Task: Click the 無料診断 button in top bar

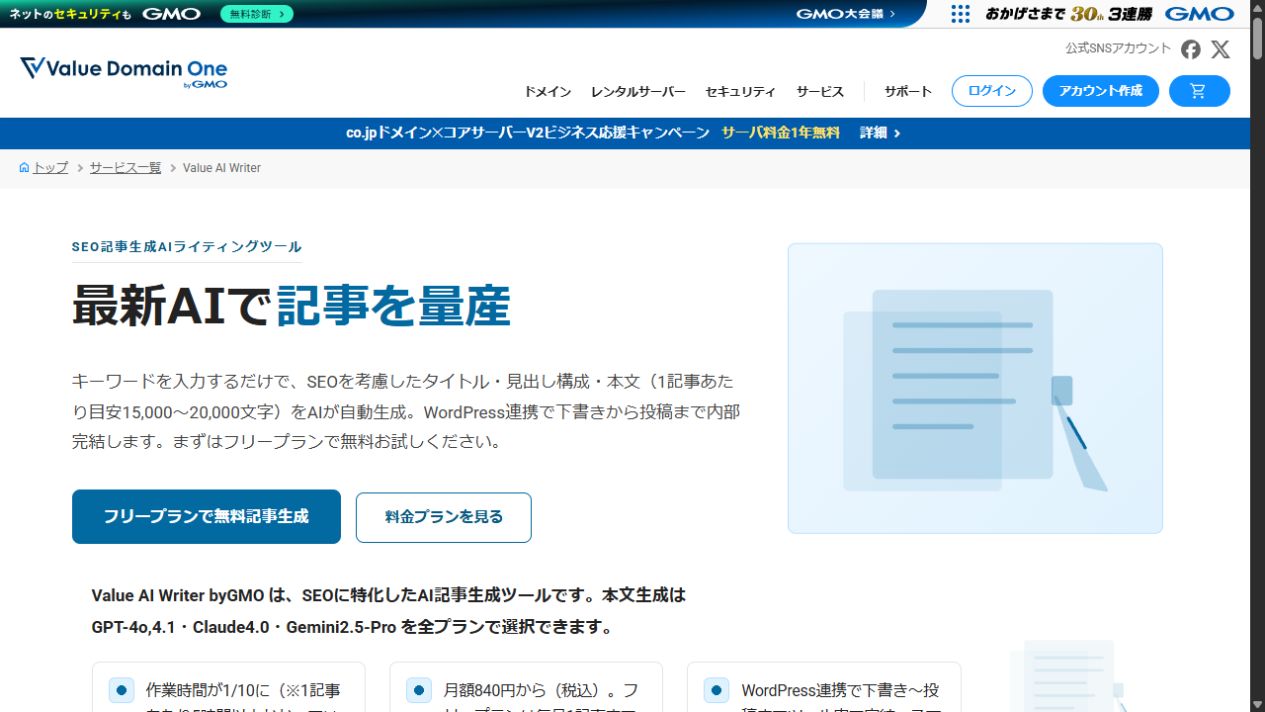Action: point(257,14)
